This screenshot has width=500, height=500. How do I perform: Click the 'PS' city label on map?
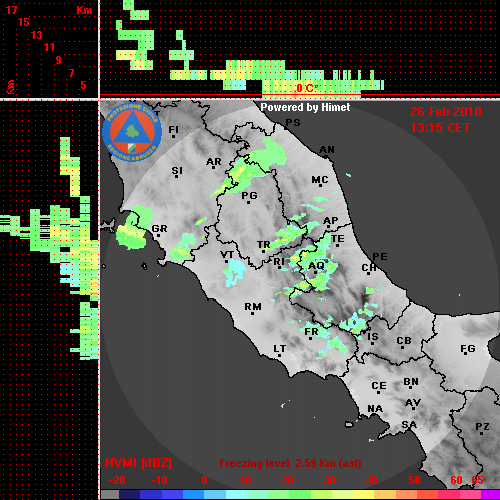(x=293, y=123)
